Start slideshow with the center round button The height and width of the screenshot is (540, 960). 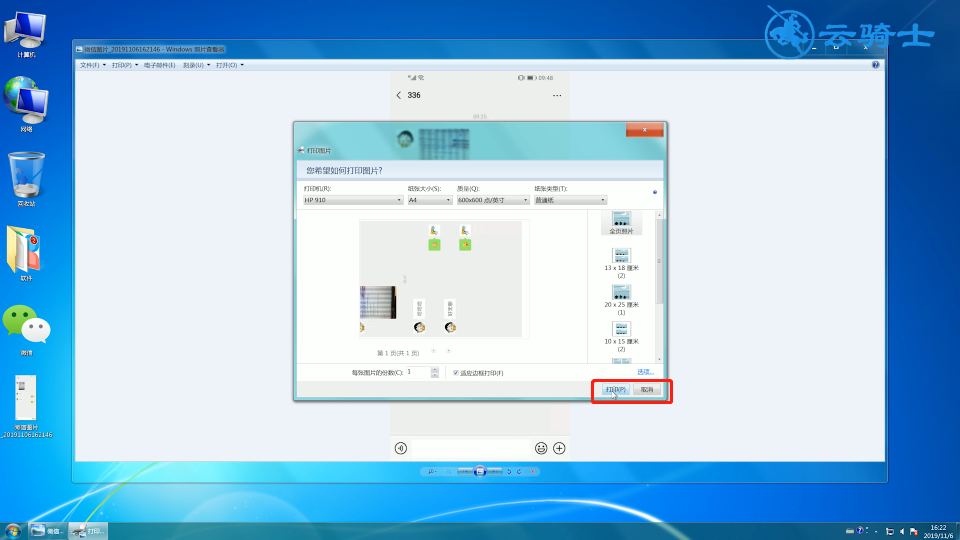coord(480,471)
